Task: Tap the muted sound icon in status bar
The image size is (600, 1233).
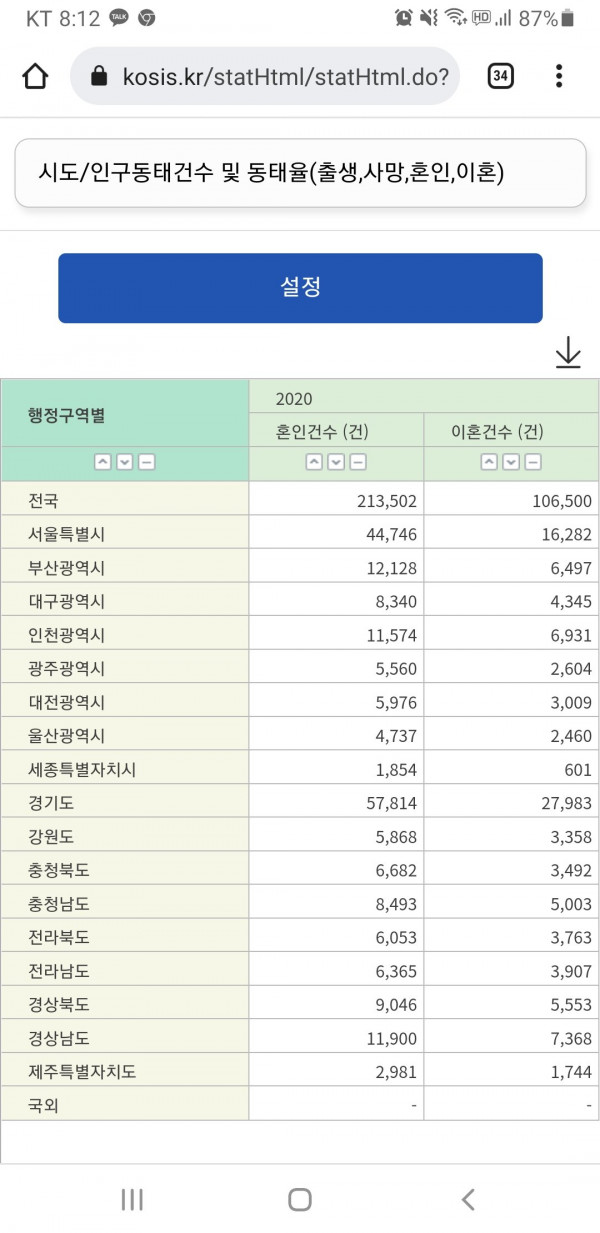Action: tap(429, 18)
